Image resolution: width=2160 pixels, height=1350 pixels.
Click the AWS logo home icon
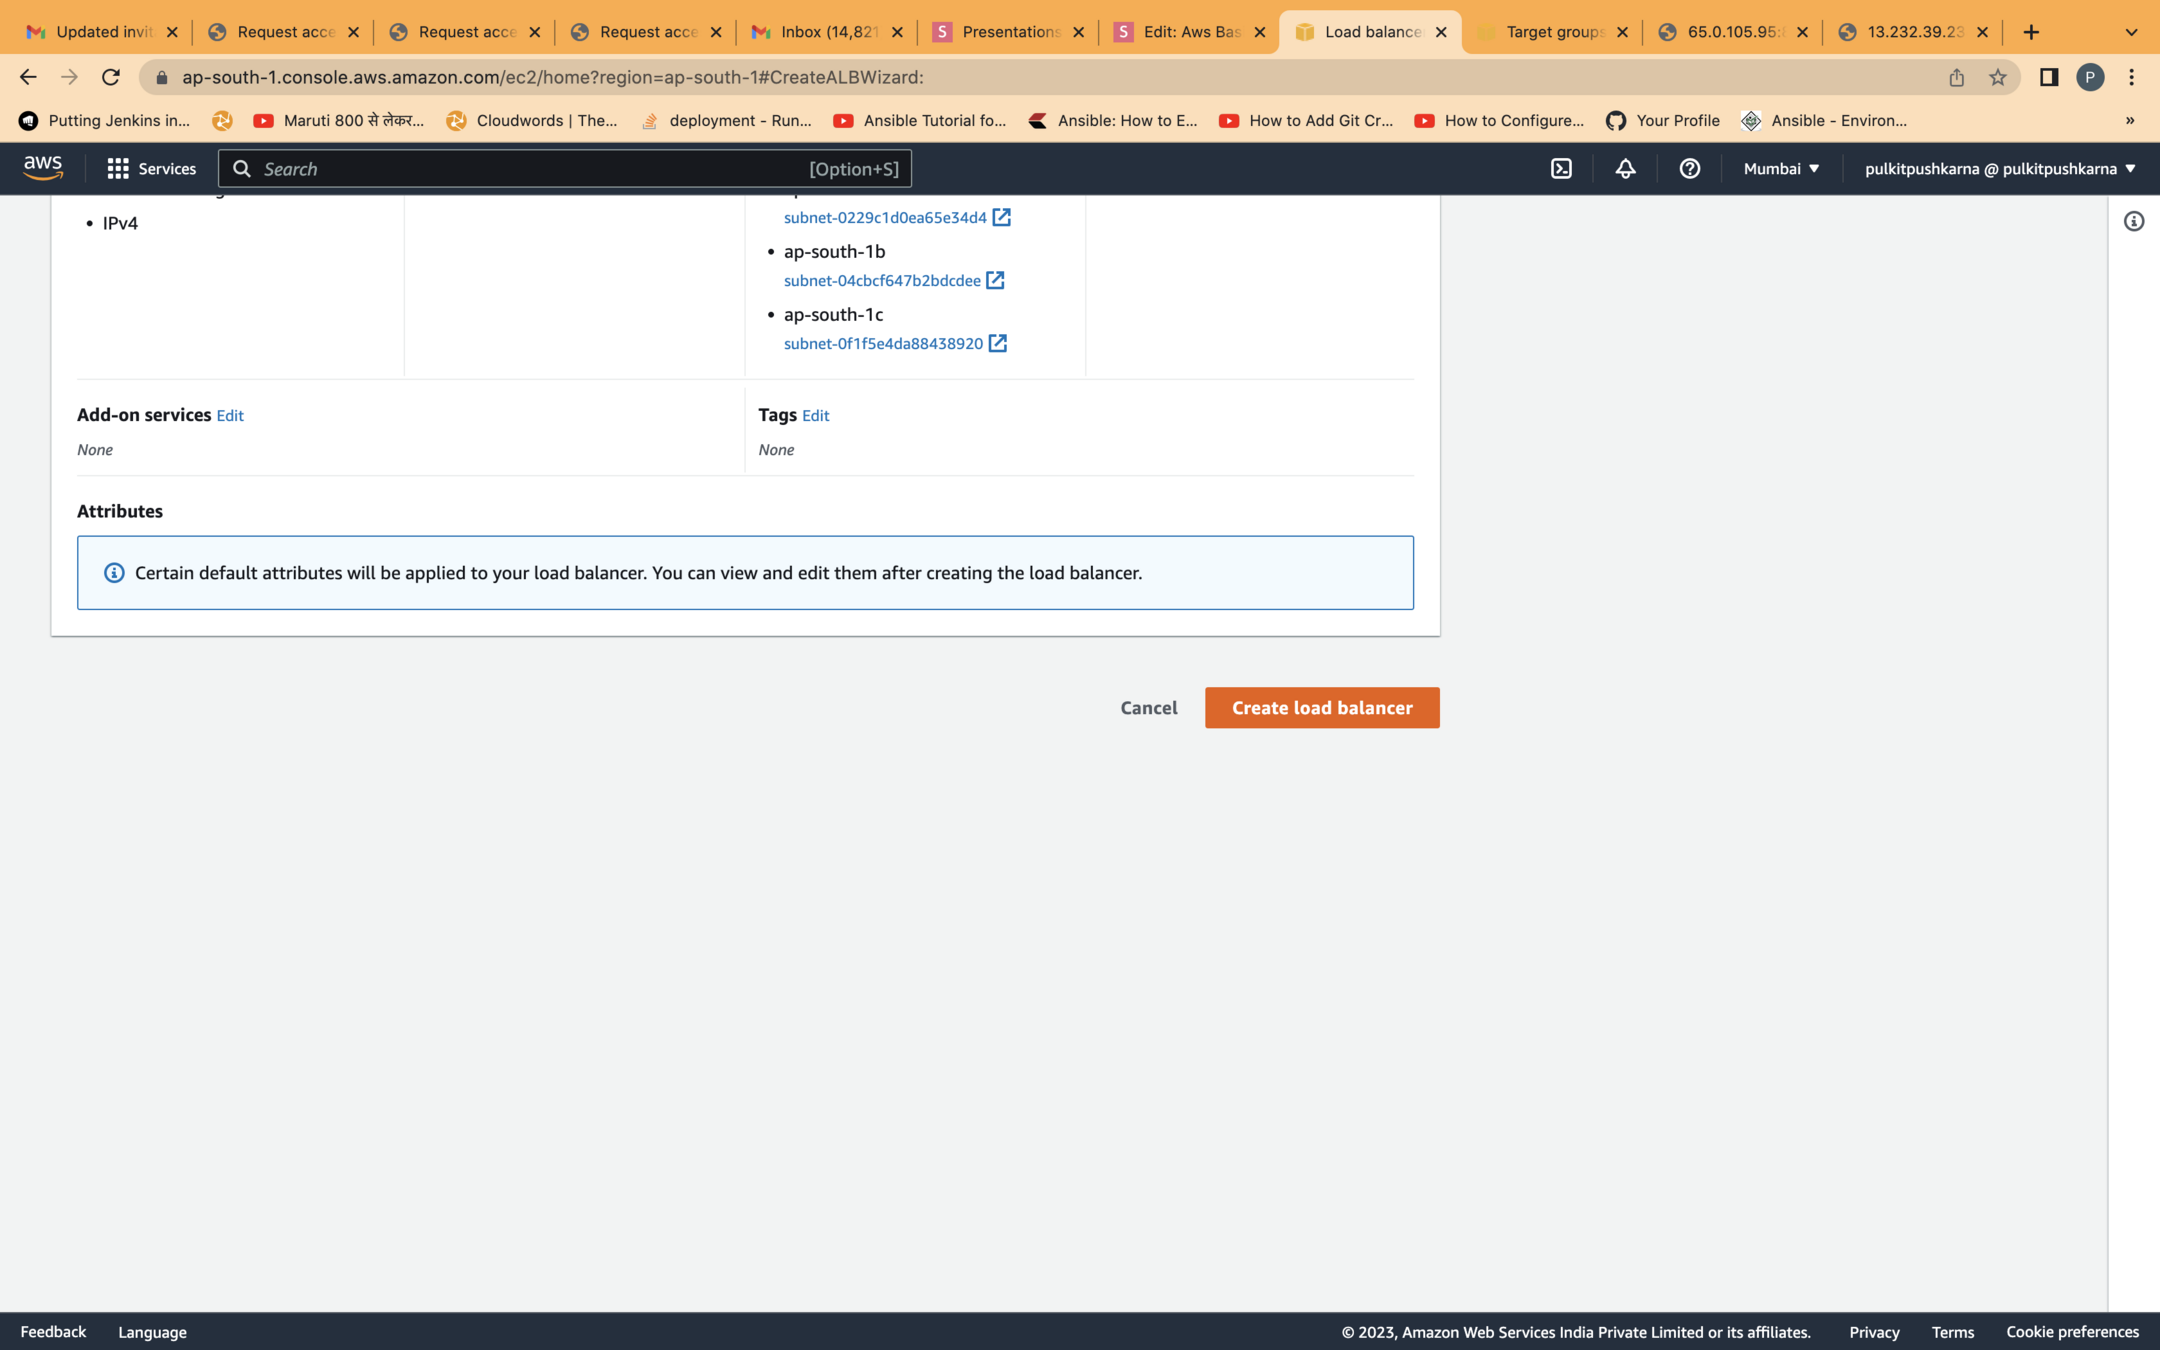(x=43, y=168)
